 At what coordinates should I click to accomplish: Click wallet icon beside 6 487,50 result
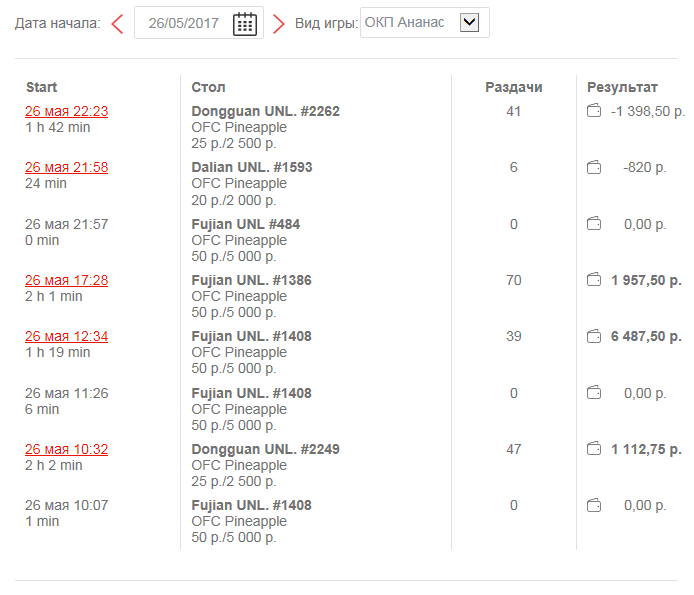tap(593, 336)
